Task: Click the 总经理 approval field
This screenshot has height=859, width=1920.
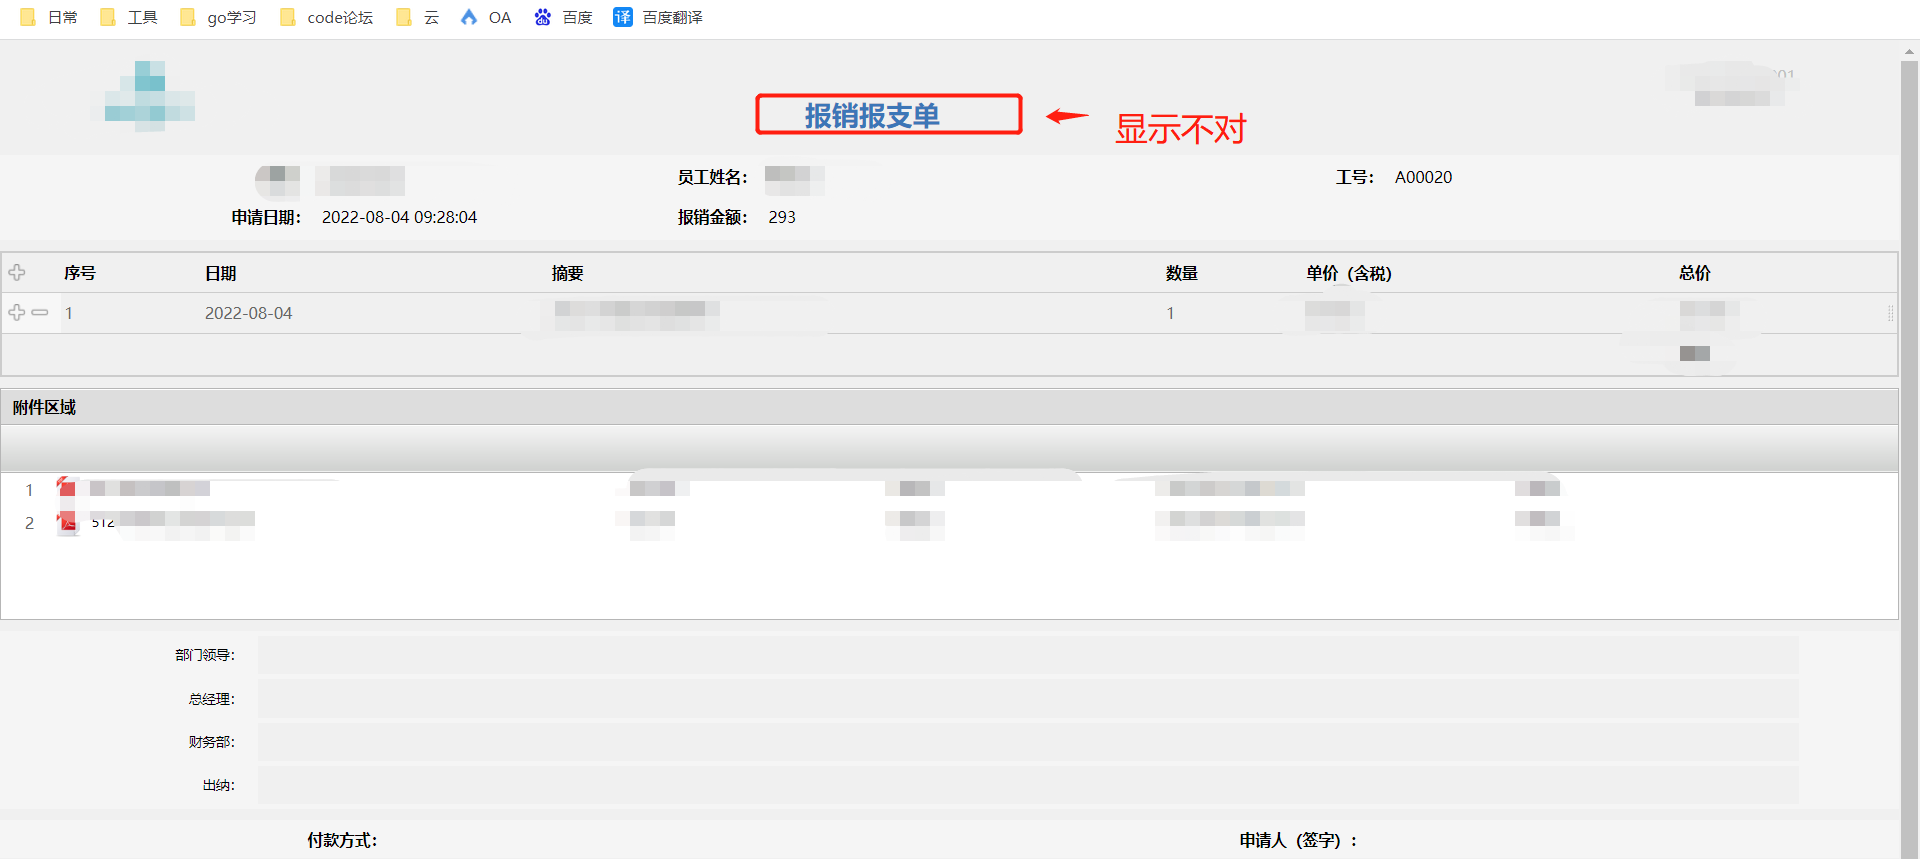Action: pos(1028,699)
